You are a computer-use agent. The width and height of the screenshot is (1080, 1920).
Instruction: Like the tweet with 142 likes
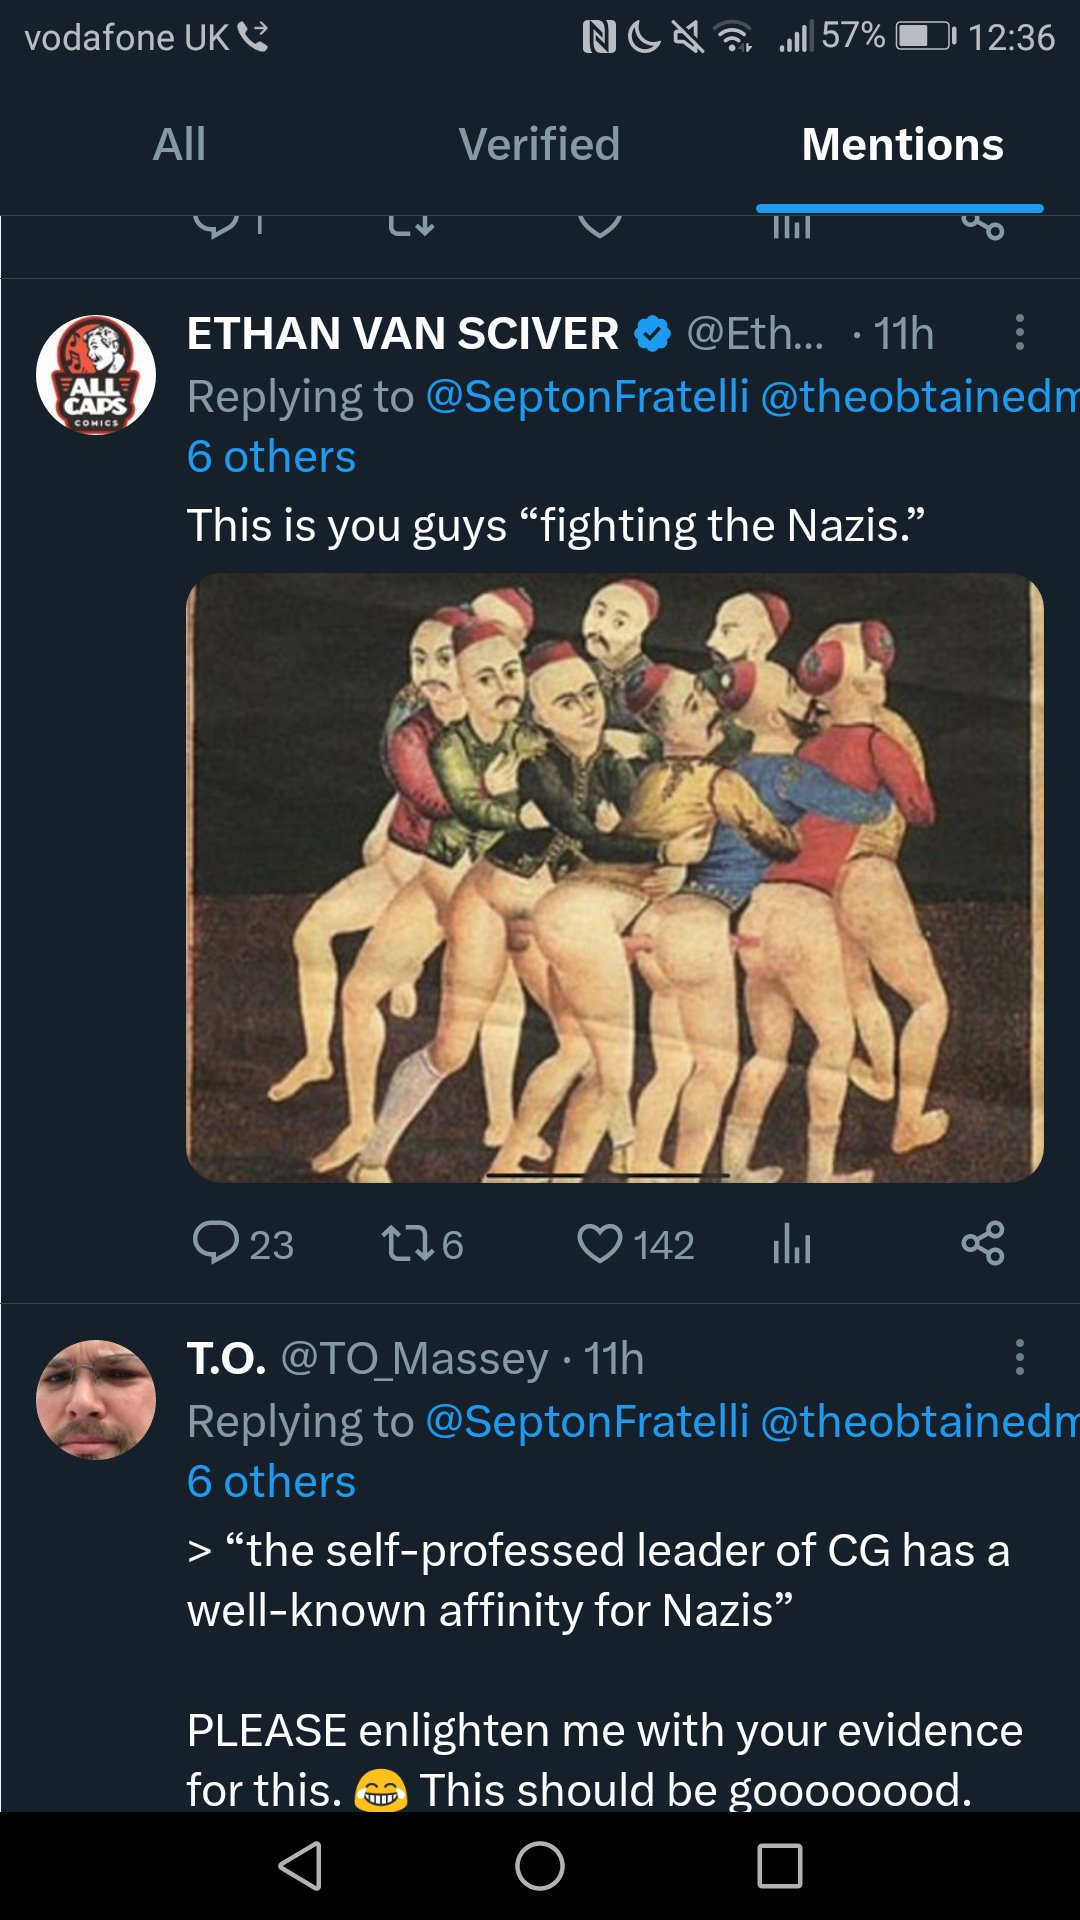point(600,1243)
